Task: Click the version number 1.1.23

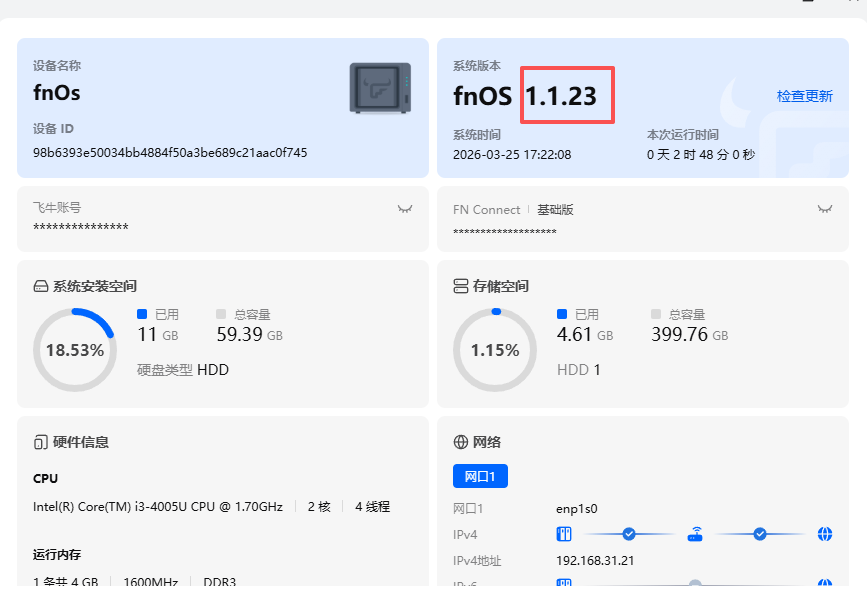Action: pos(561,96)
